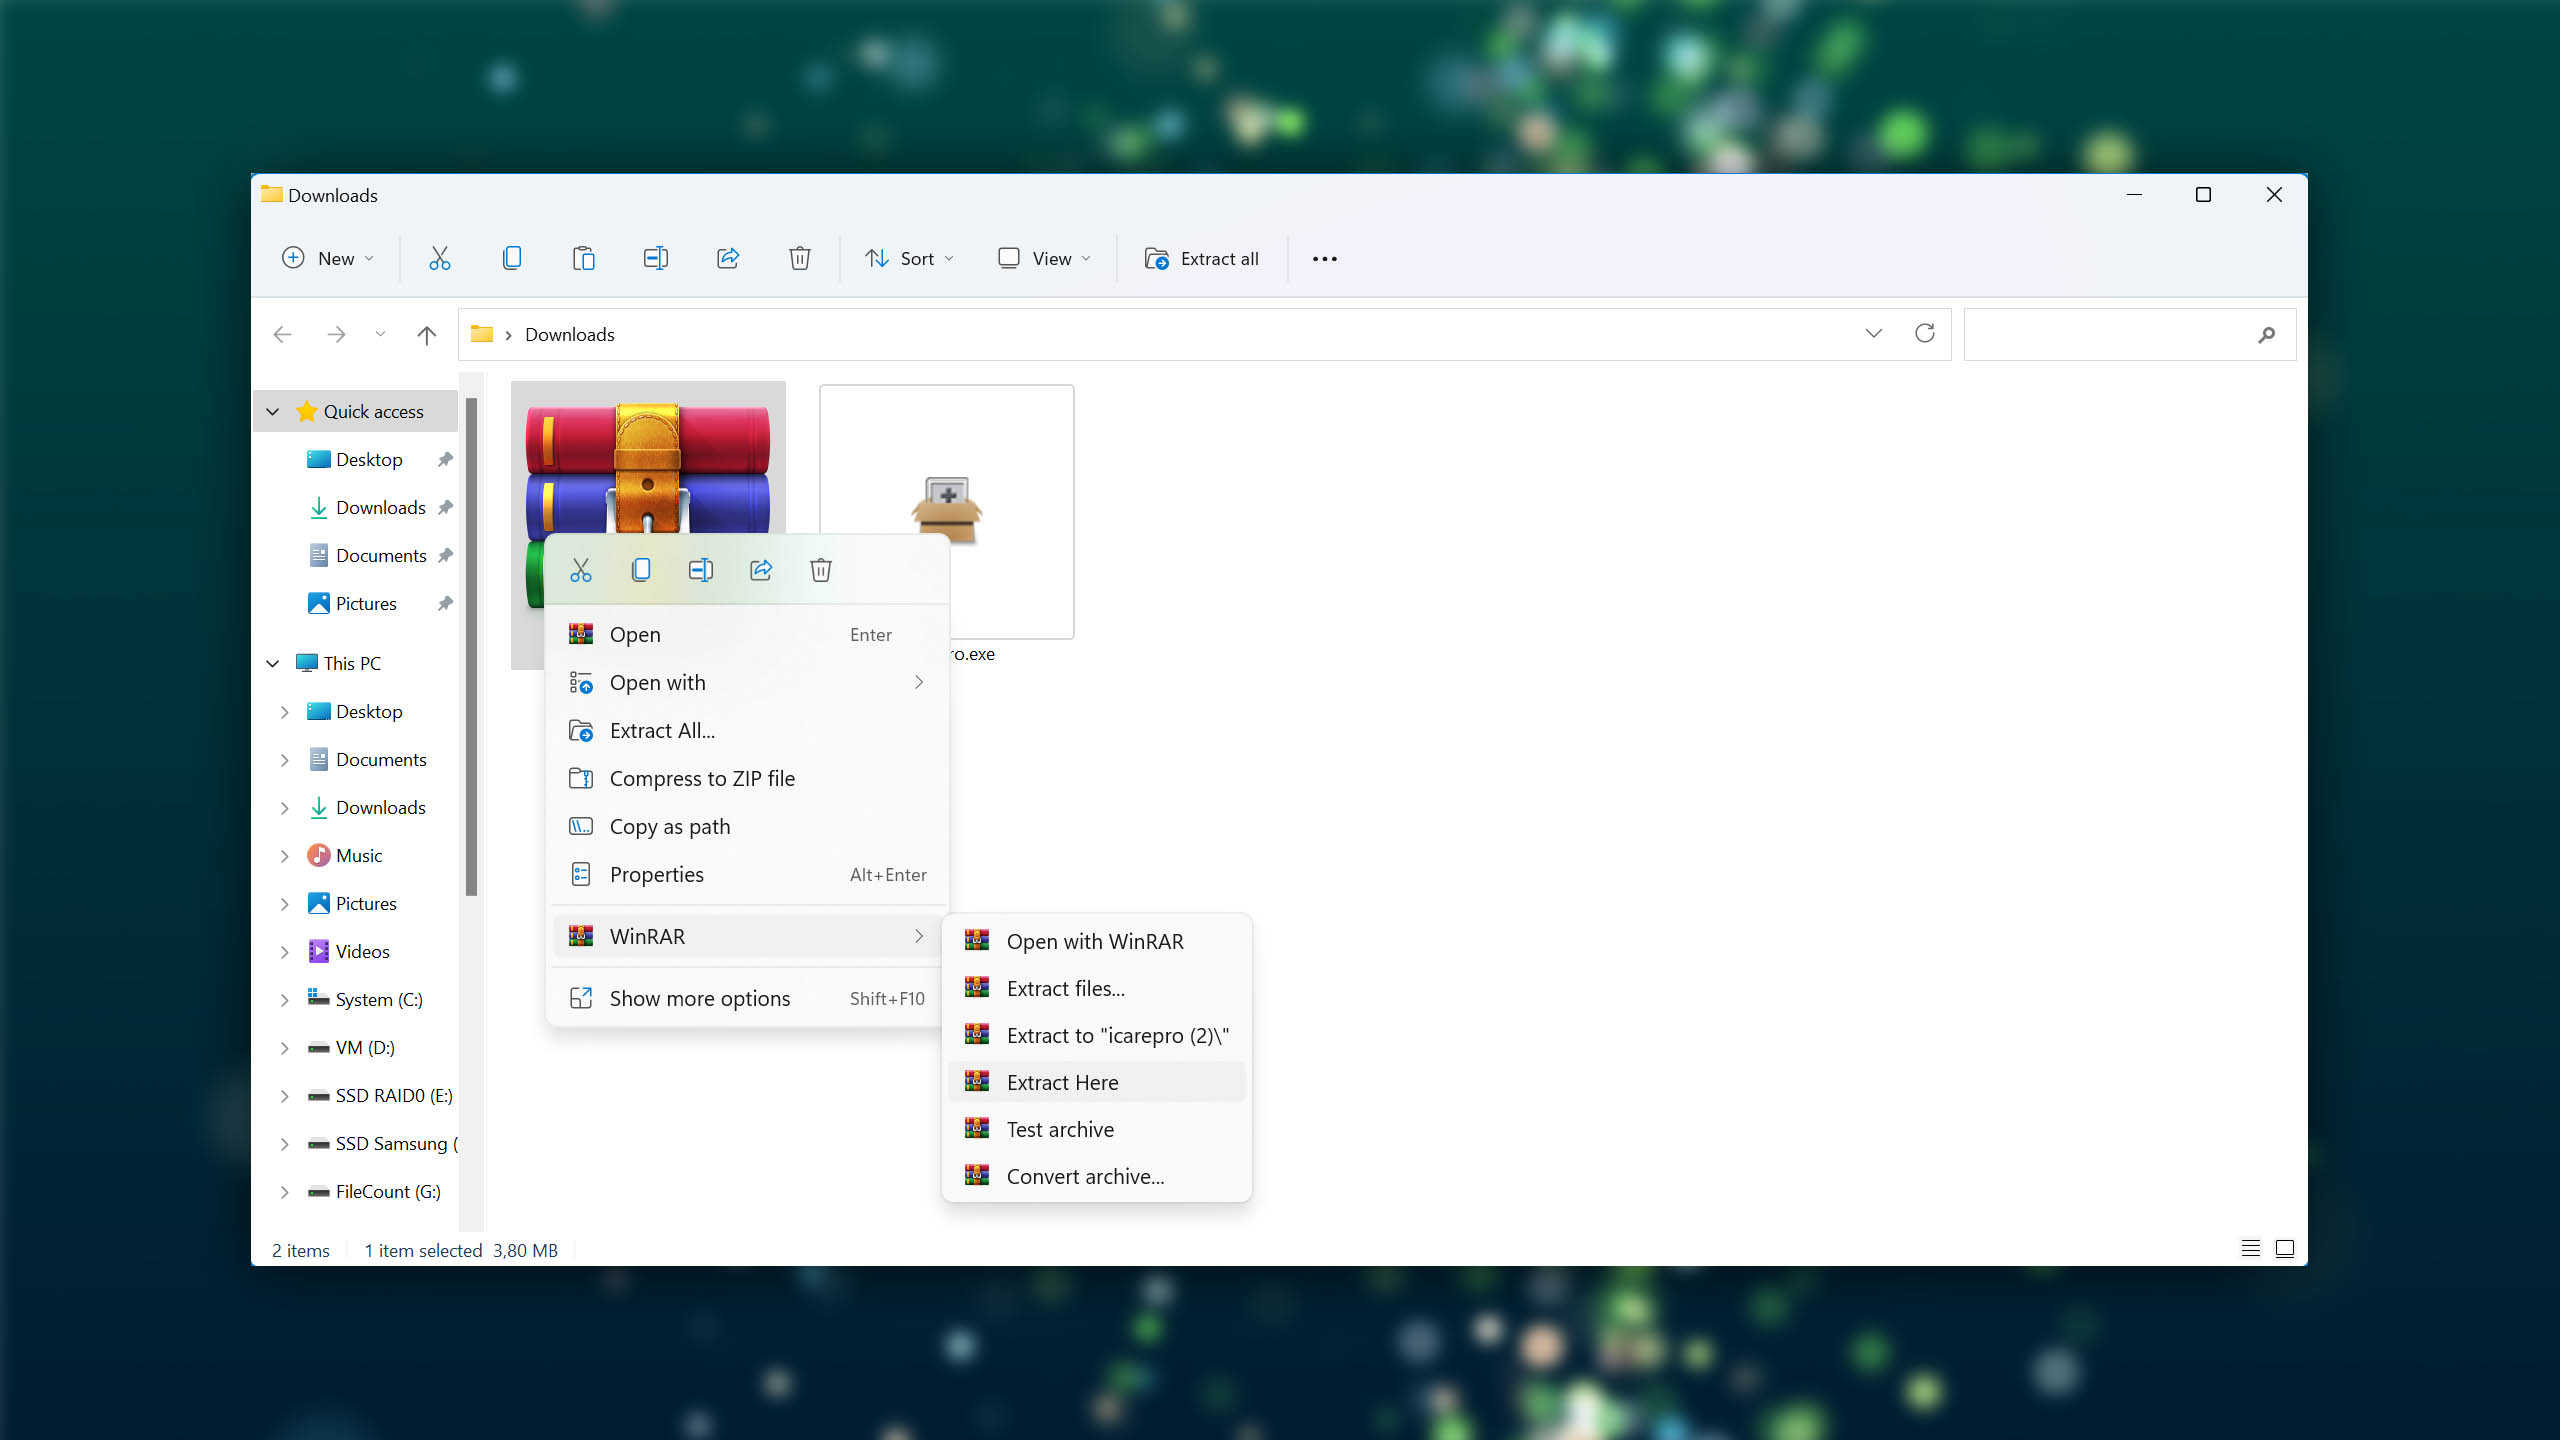
Task: Click the Rename icon in the context menu
Action: 701,570
